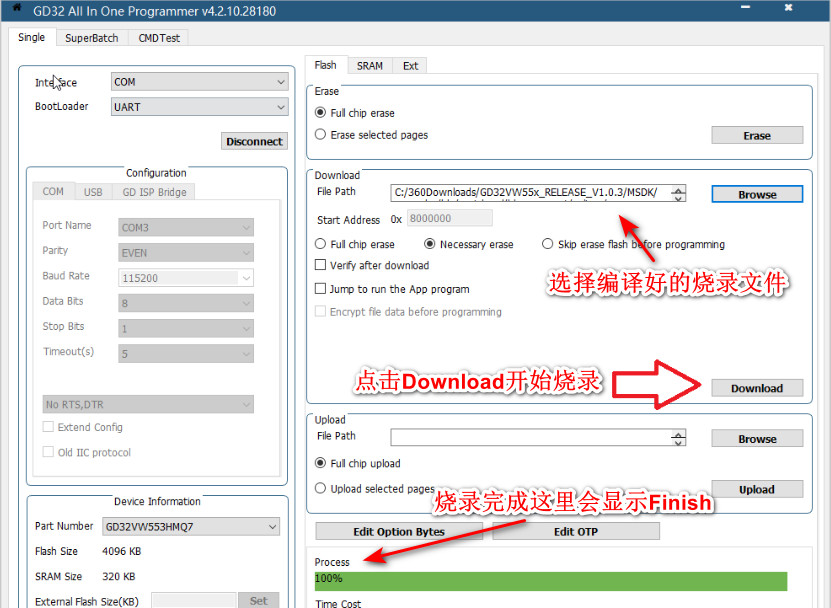The height and width of the screenshot is (608, 831).
Task: Click the Download File Path input field
Action: click(x=530, y=193)
